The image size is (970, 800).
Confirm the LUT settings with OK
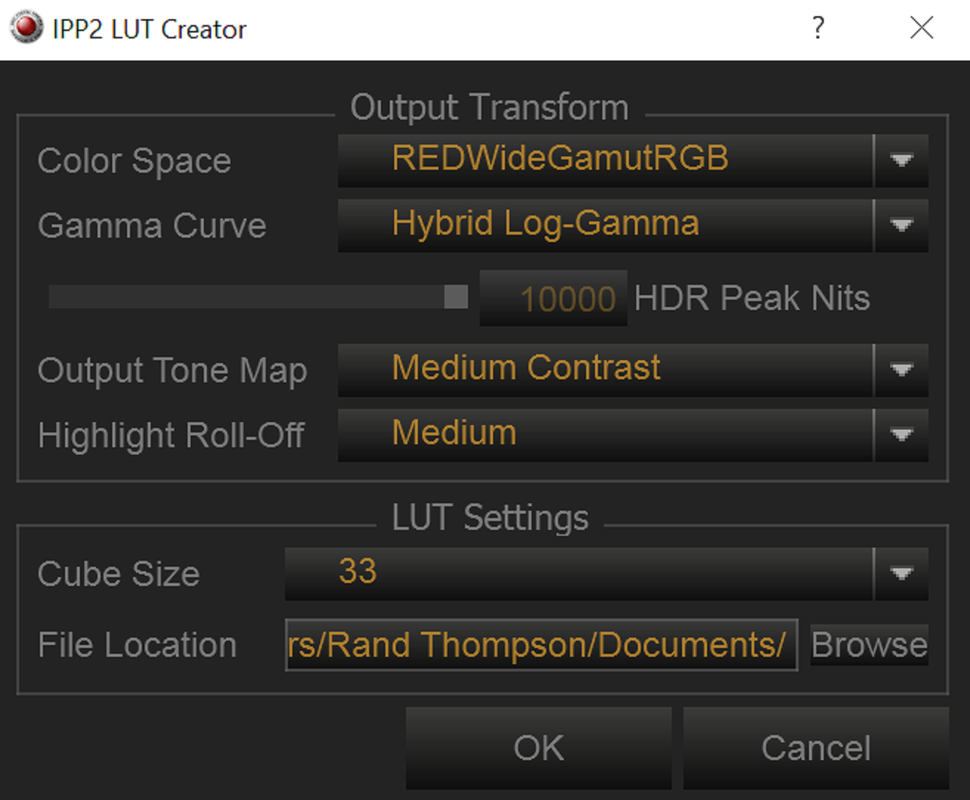click(x=538, y=748)
